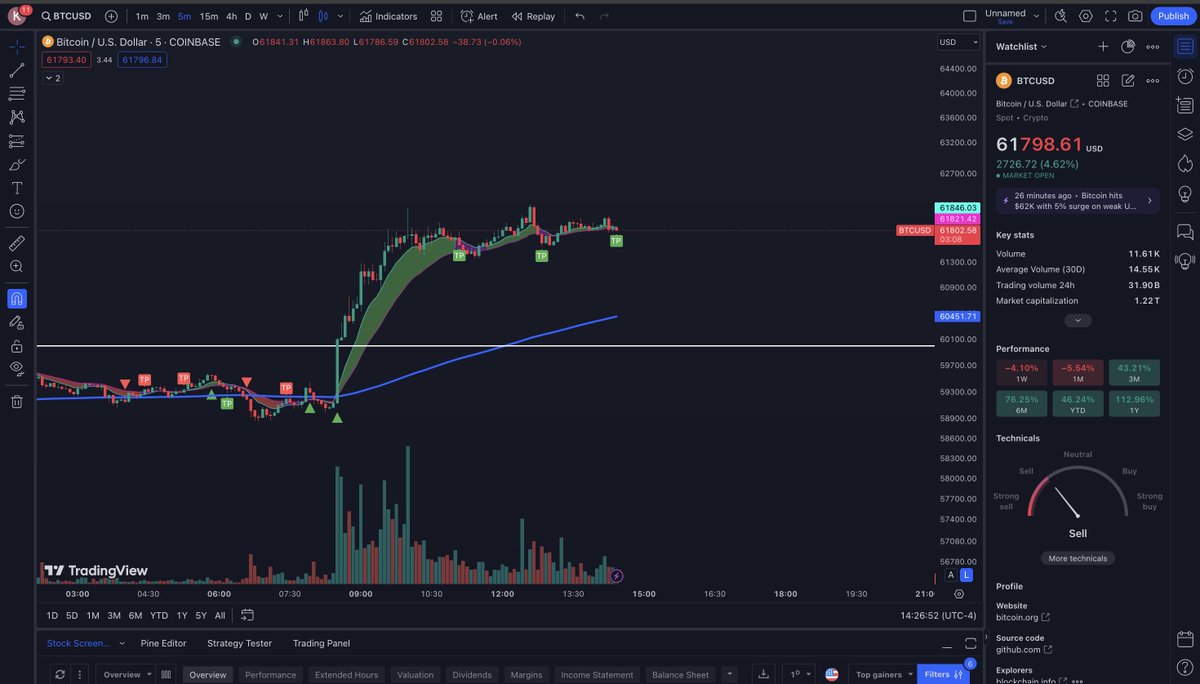Screen dimensions: 1200x684
Task: Activate the zoom in tool
Action: pos(17,267)
